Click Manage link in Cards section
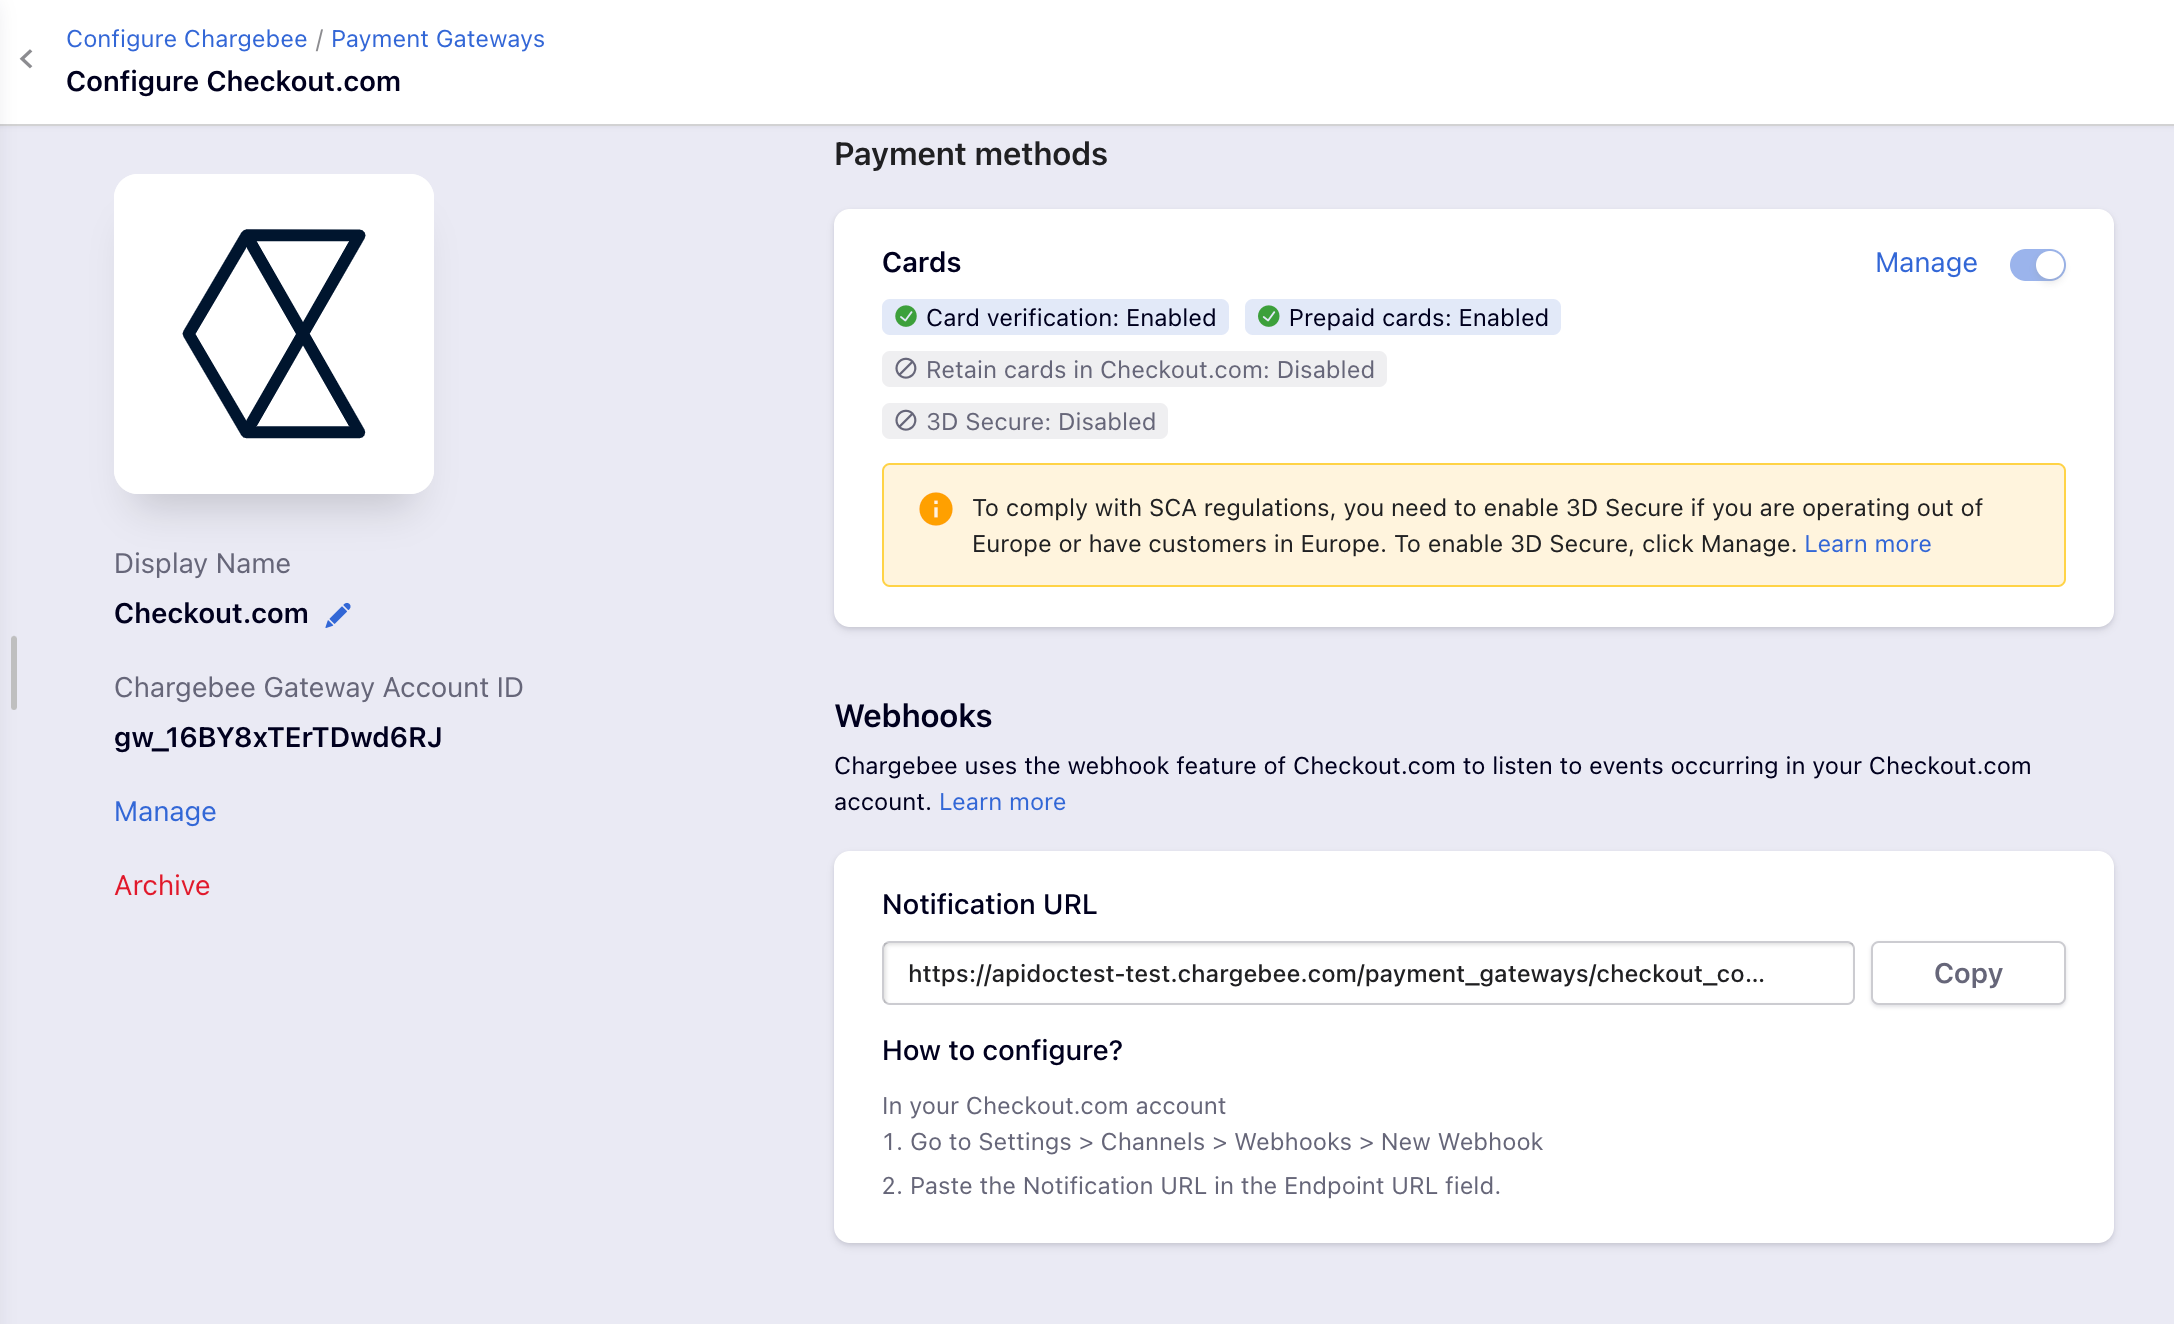Viewport: 2174px width, 1324px height. [x=1926, y=263]
